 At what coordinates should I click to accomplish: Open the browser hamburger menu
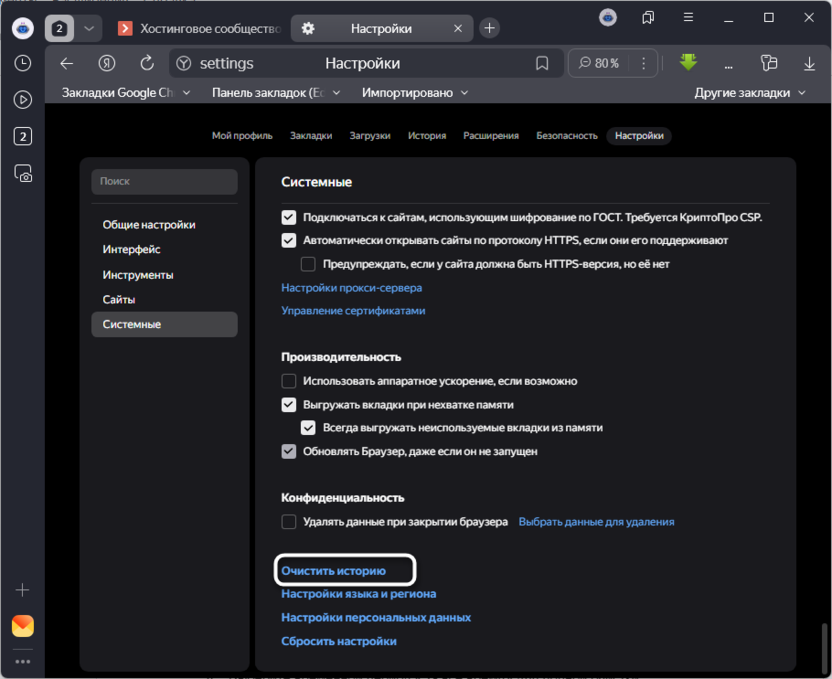tap(688, 18)
